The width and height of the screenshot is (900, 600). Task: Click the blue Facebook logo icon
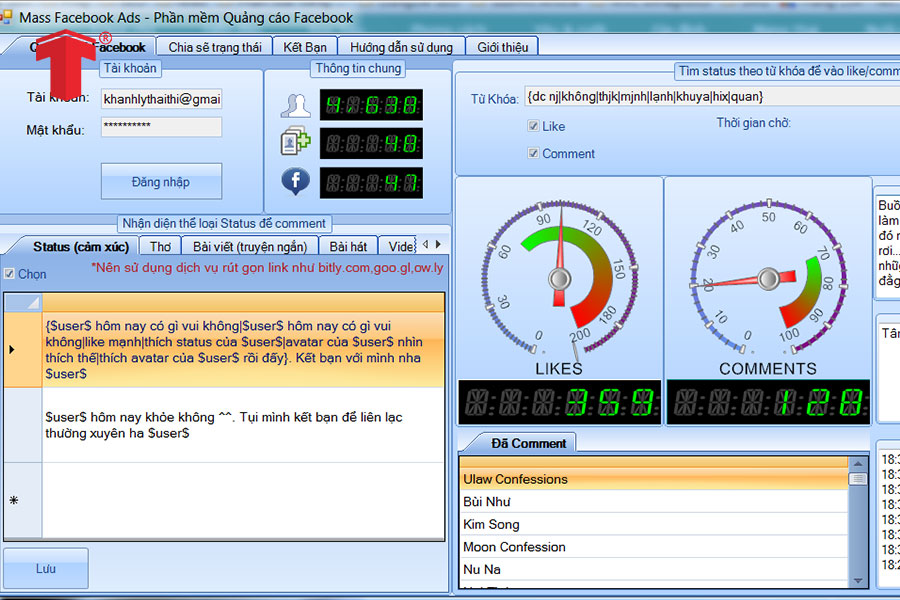(x=296, y=181)
